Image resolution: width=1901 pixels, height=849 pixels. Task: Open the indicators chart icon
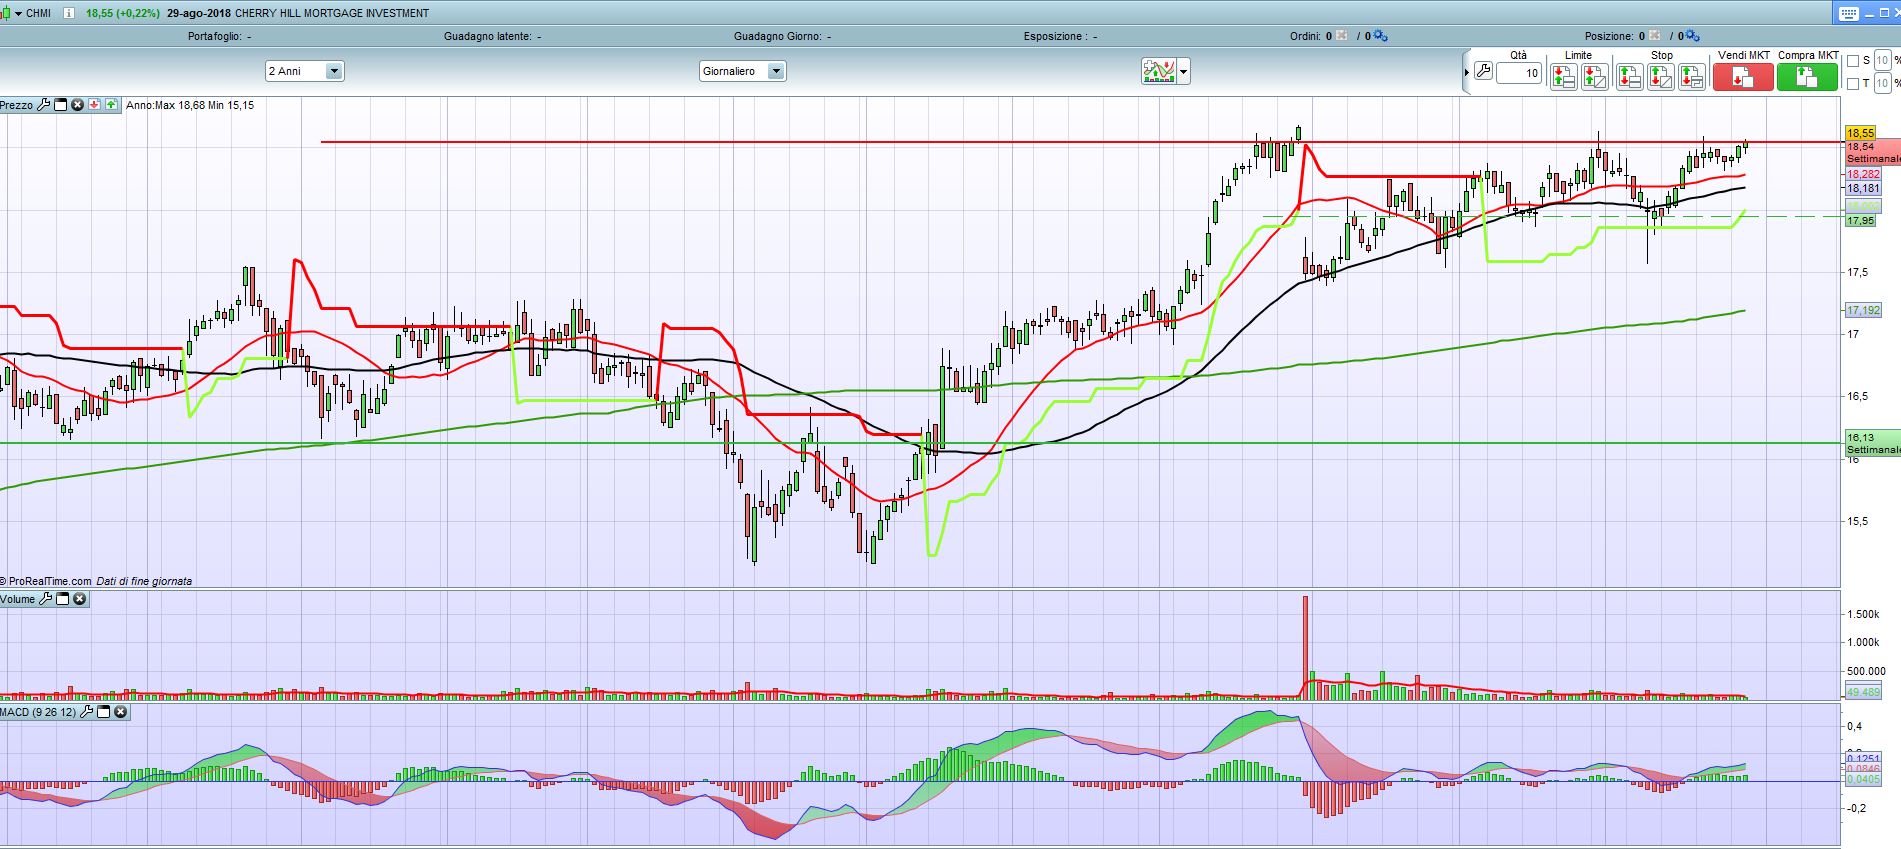pos(1159,71)
